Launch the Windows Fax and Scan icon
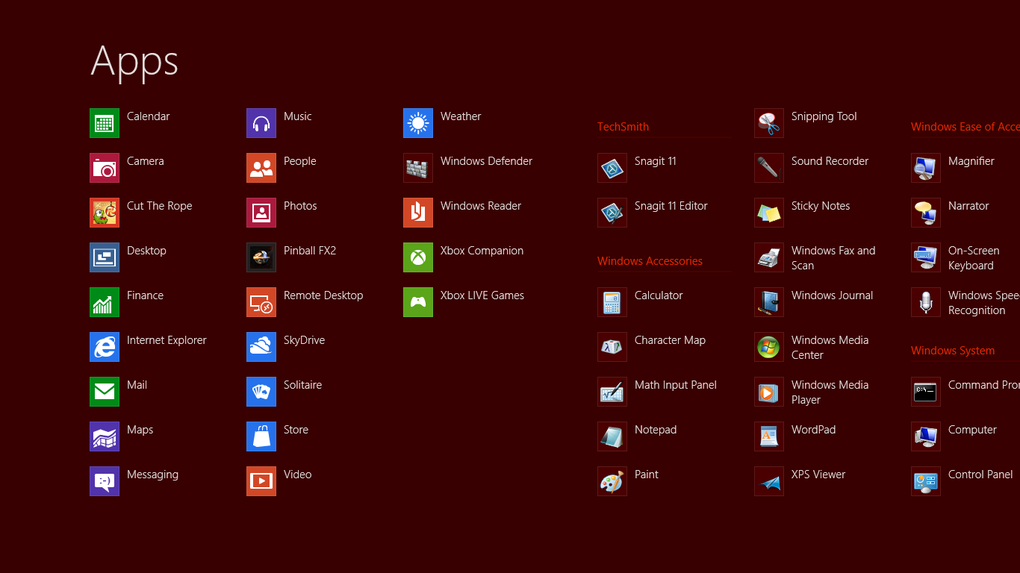 (769, 258)
